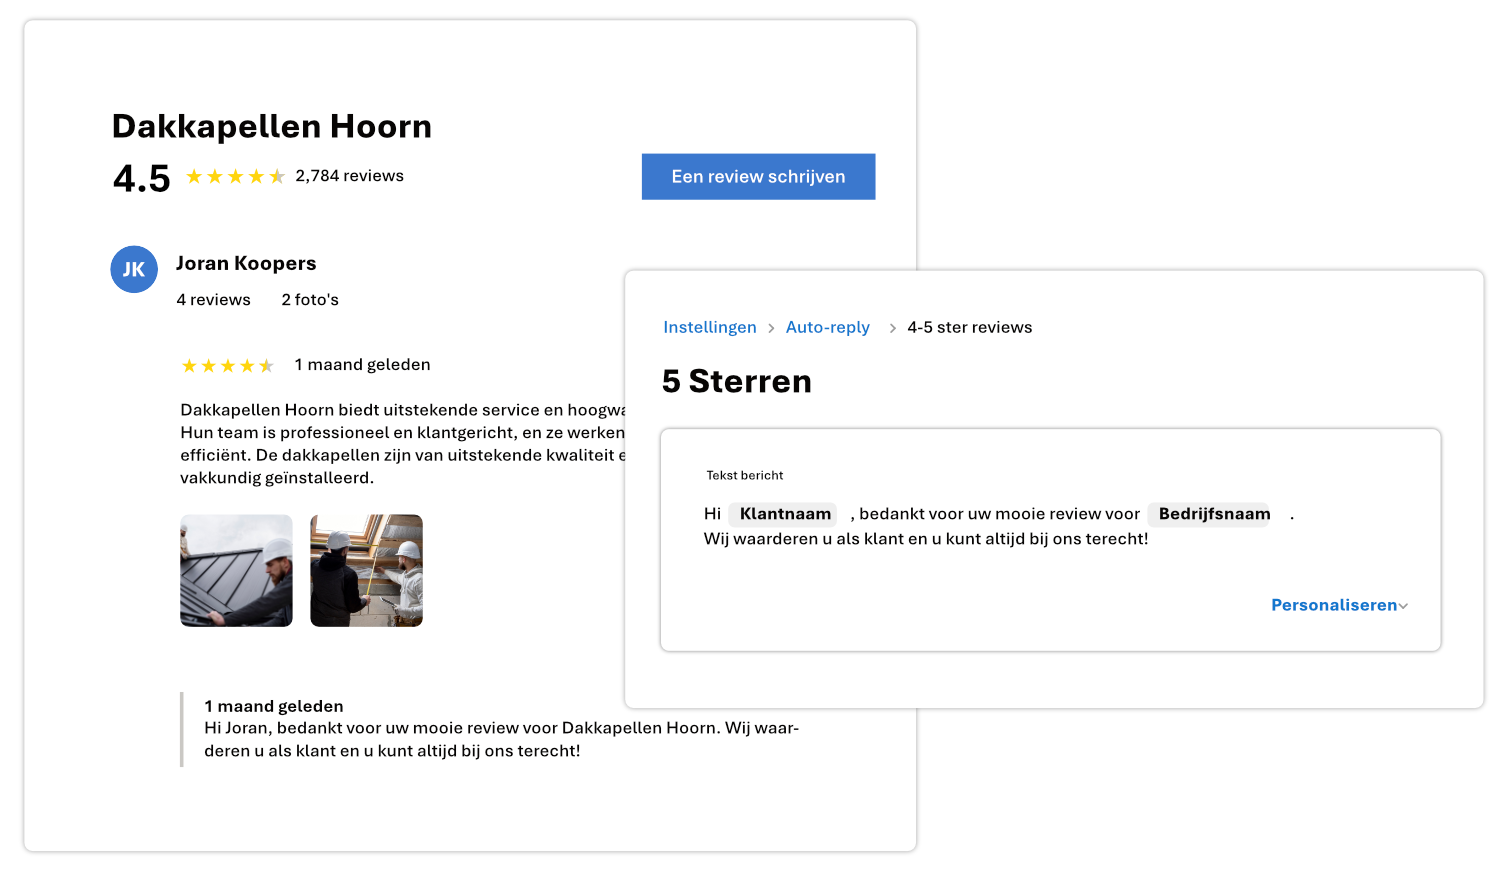Open reviewer name Joran Koopers
This screenshot has width=1500, height=874.
[246, 263]
